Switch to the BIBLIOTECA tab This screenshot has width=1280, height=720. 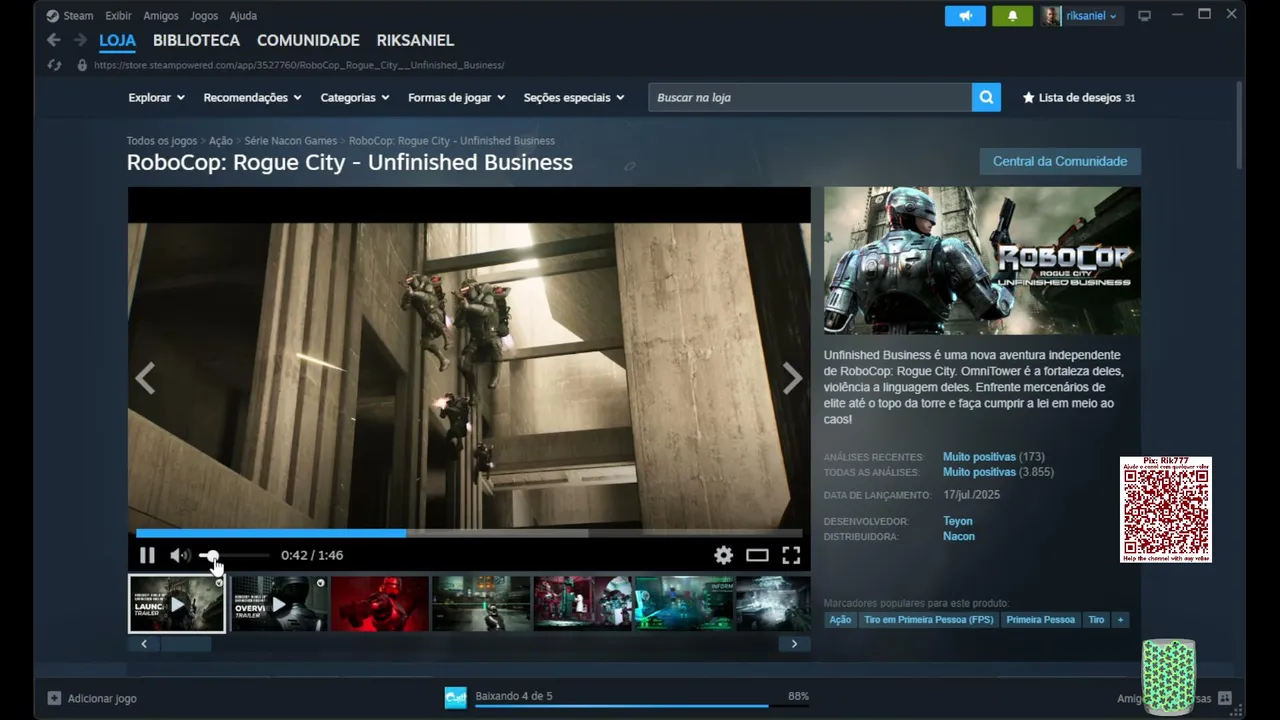[196, 40]
